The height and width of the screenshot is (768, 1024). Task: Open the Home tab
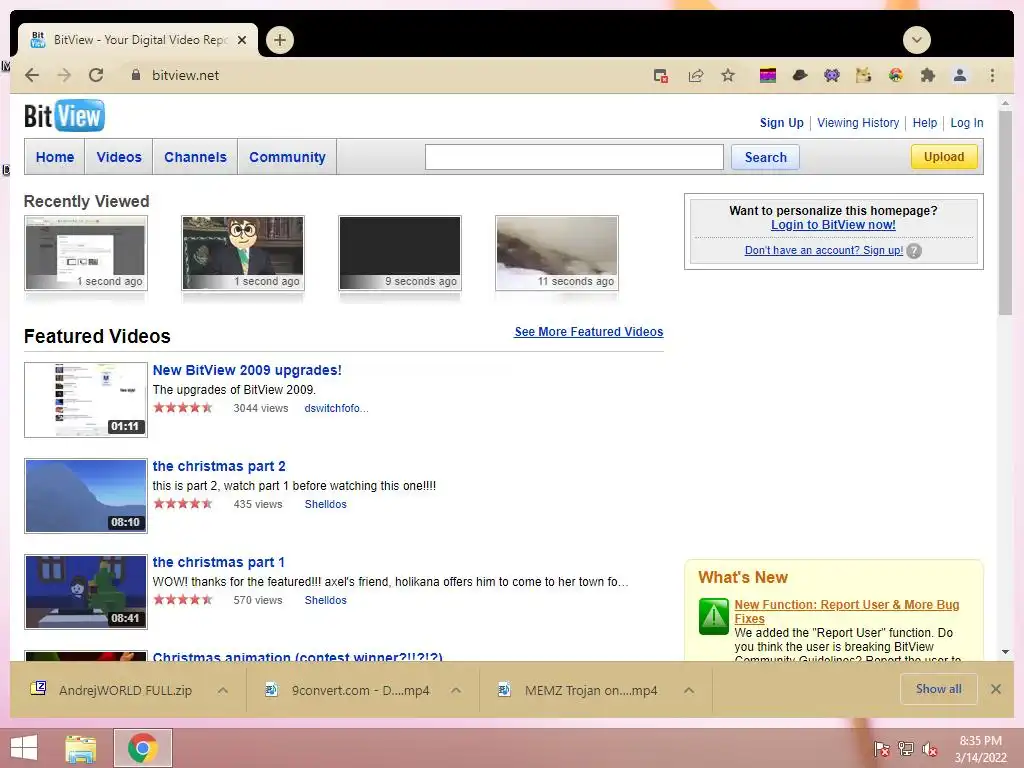click(55, 157)
